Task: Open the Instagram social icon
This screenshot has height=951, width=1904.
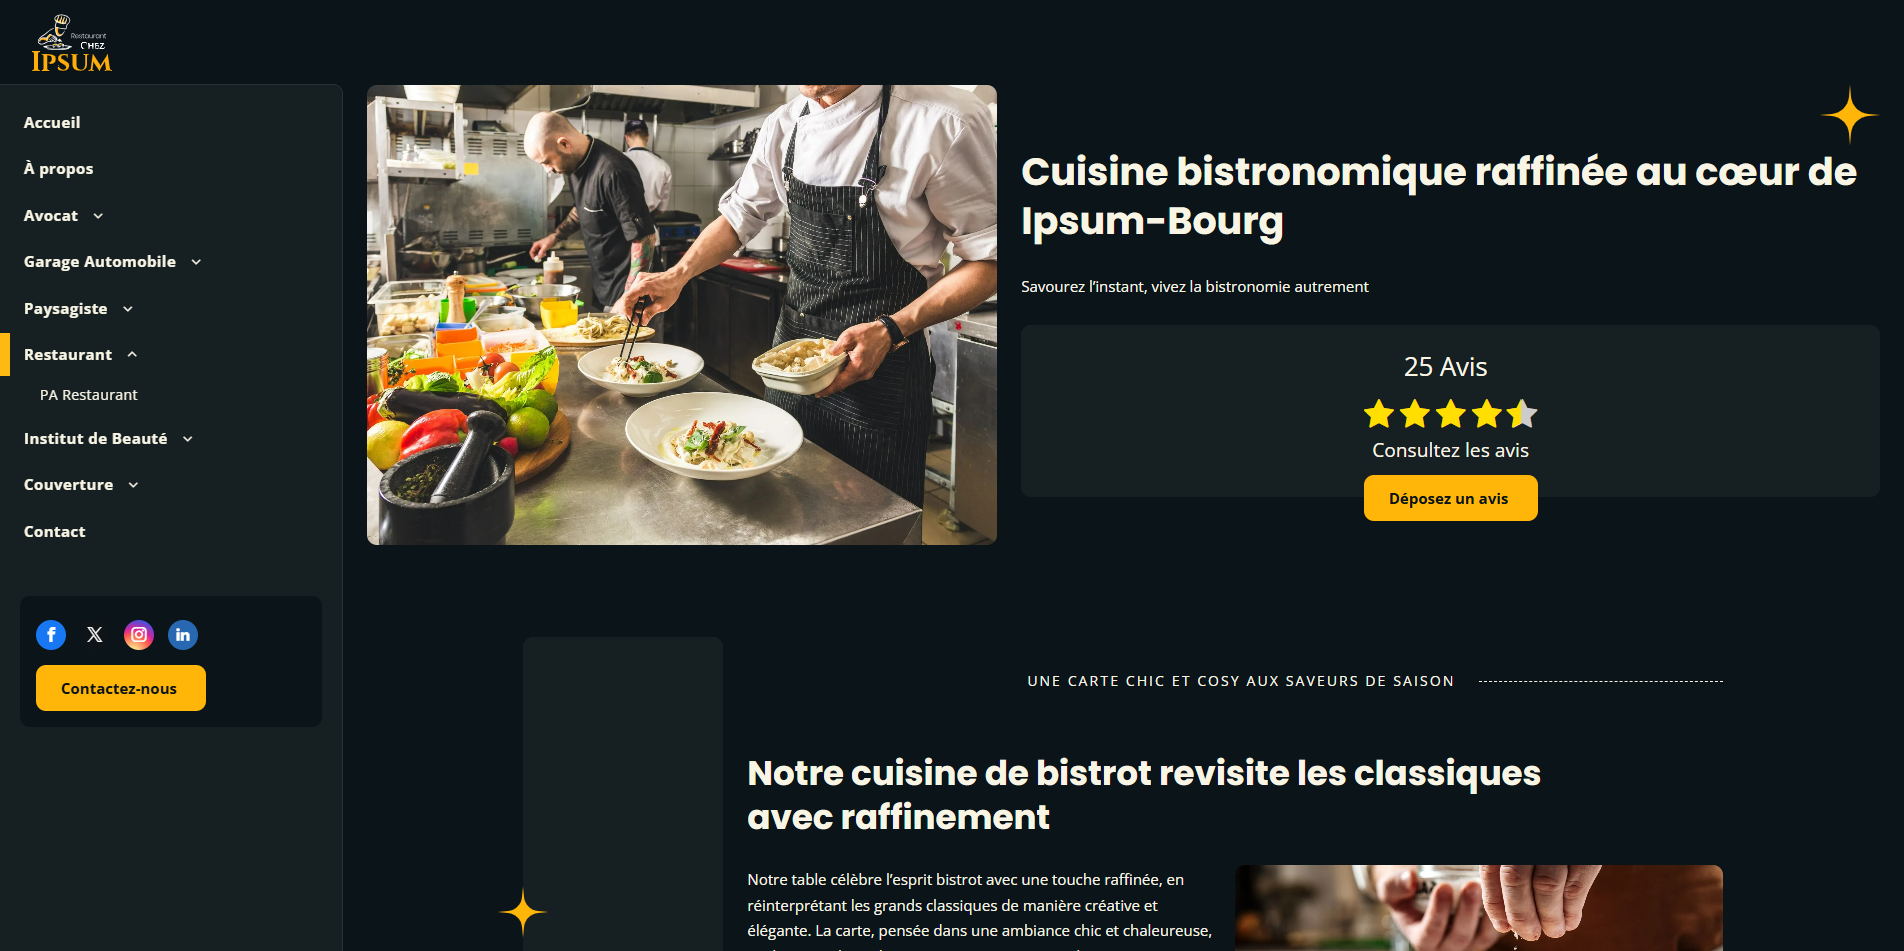Action: point(139,635)
